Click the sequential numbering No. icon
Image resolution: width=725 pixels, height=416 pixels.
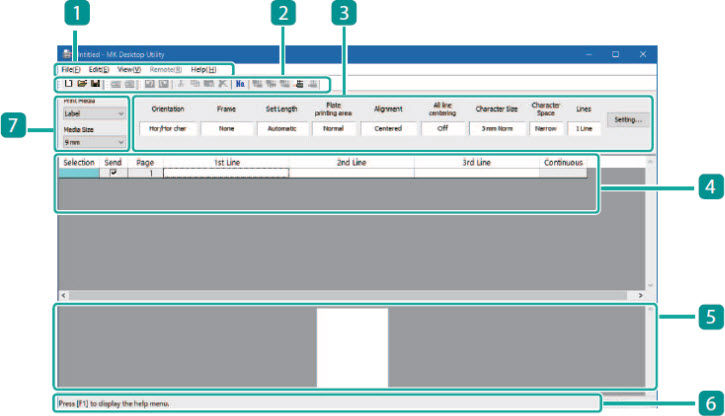[x=241, y=85]
